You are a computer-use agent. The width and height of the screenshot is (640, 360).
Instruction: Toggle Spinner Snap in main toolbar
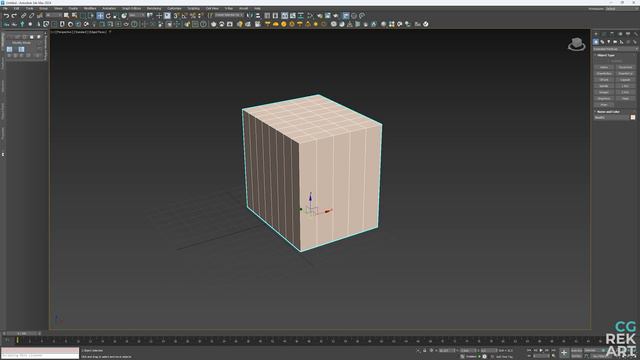[x=200, y=16]
